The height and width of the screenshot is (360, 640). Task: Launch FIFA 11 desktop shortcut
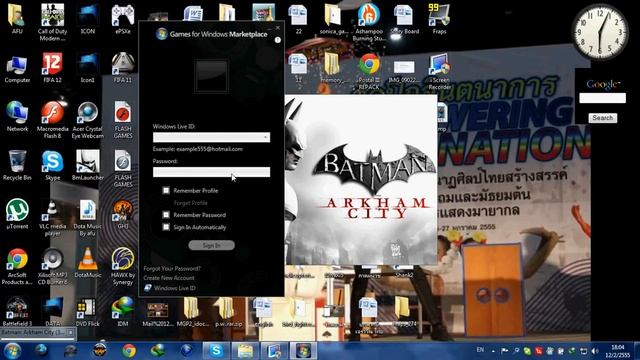click(x=123, y=68)
